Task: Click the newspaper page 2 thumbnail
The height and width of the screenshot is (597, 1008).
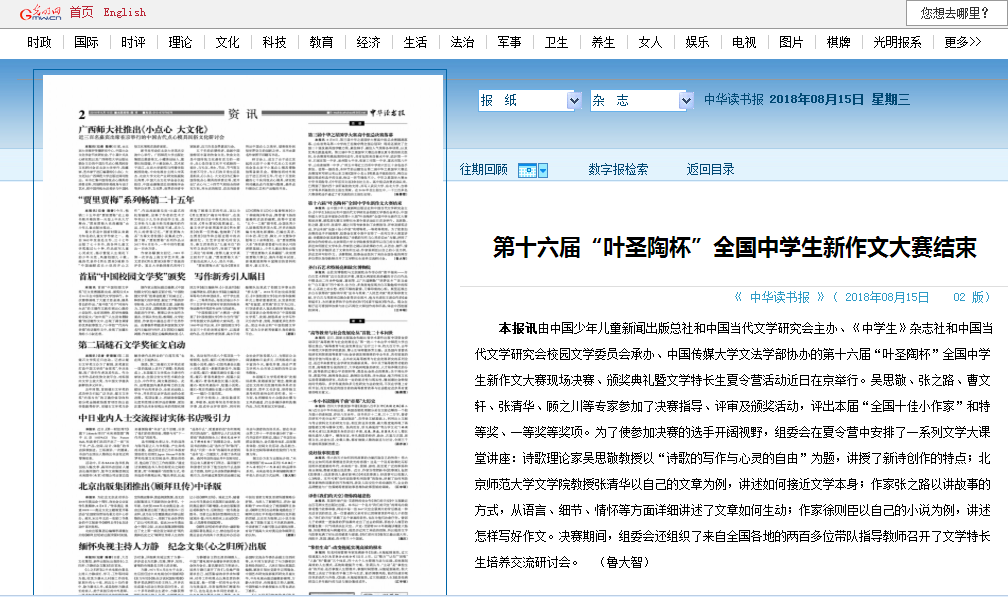Action: pyautogui.click(x=244, y=335)
